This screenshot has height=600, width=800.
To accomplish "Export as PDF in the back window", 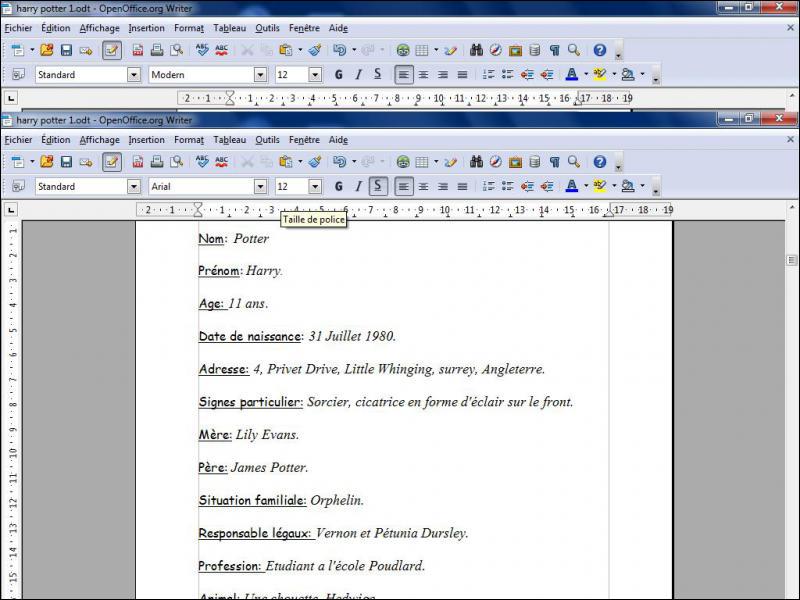I will point(138,50).
